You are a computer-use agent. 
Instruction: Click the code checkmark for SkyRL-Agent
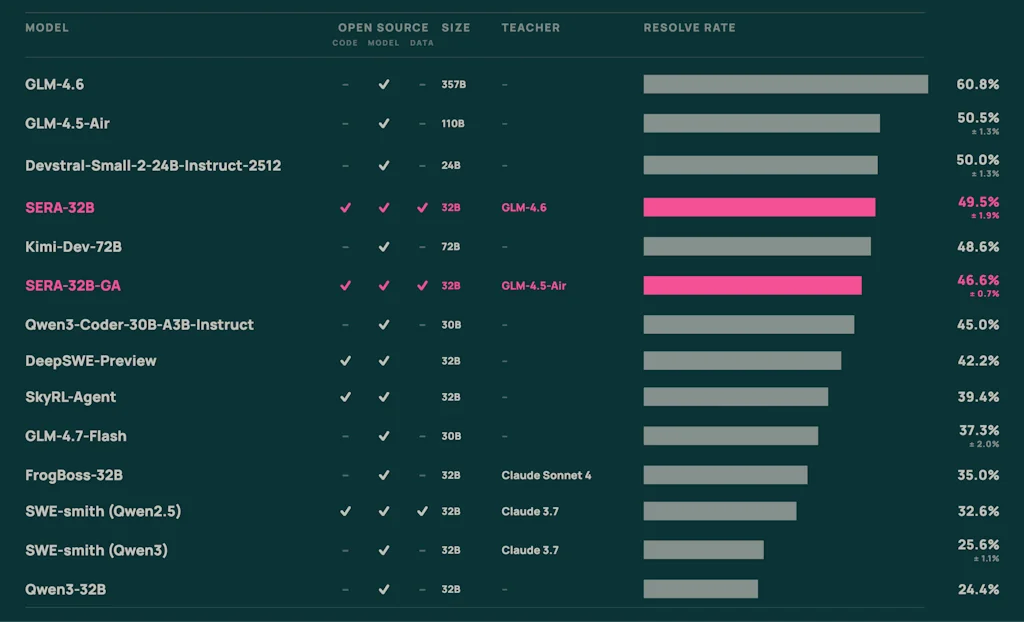(345, 397)
